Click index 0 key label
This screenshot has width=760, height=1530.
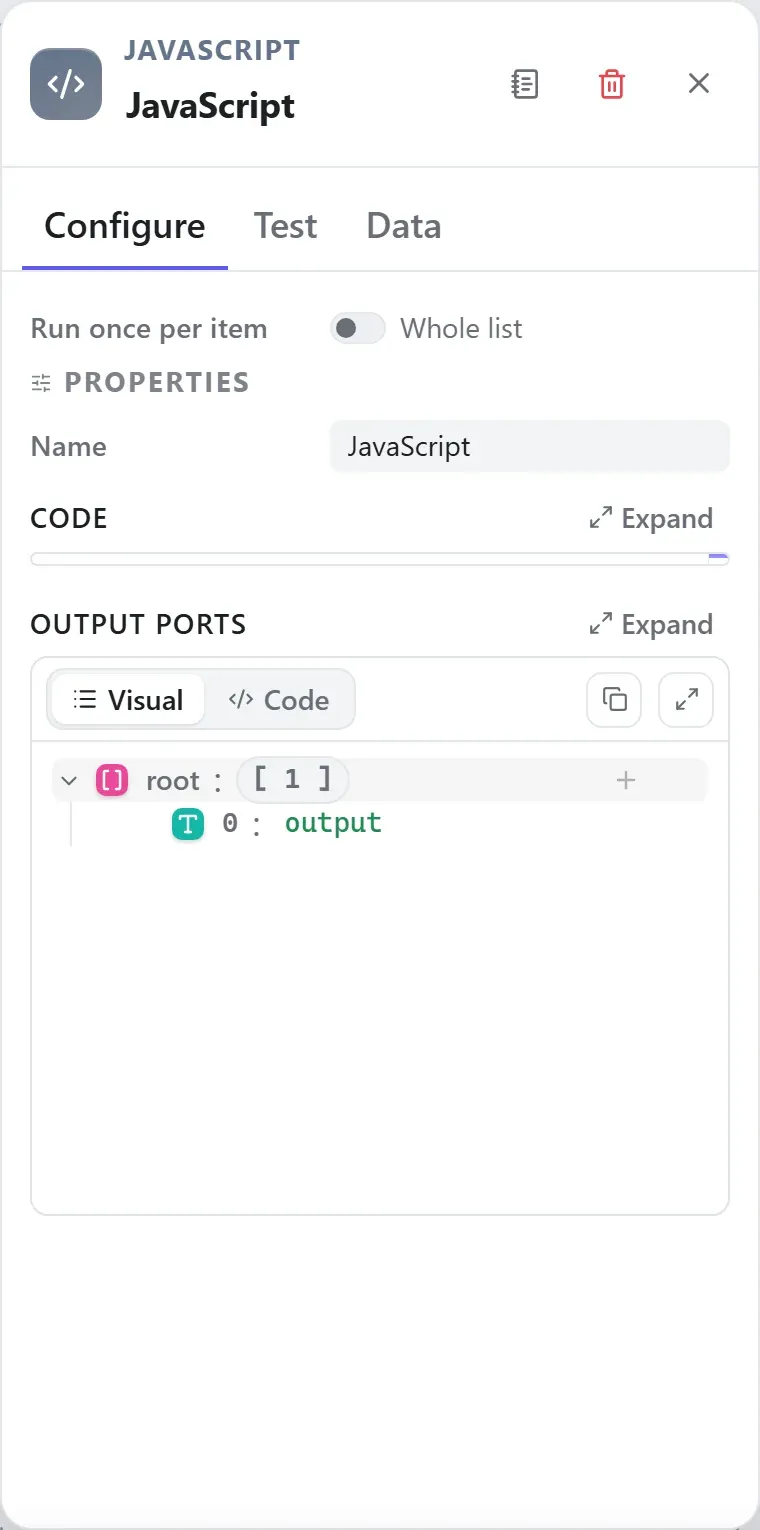[x=230, y=824]
